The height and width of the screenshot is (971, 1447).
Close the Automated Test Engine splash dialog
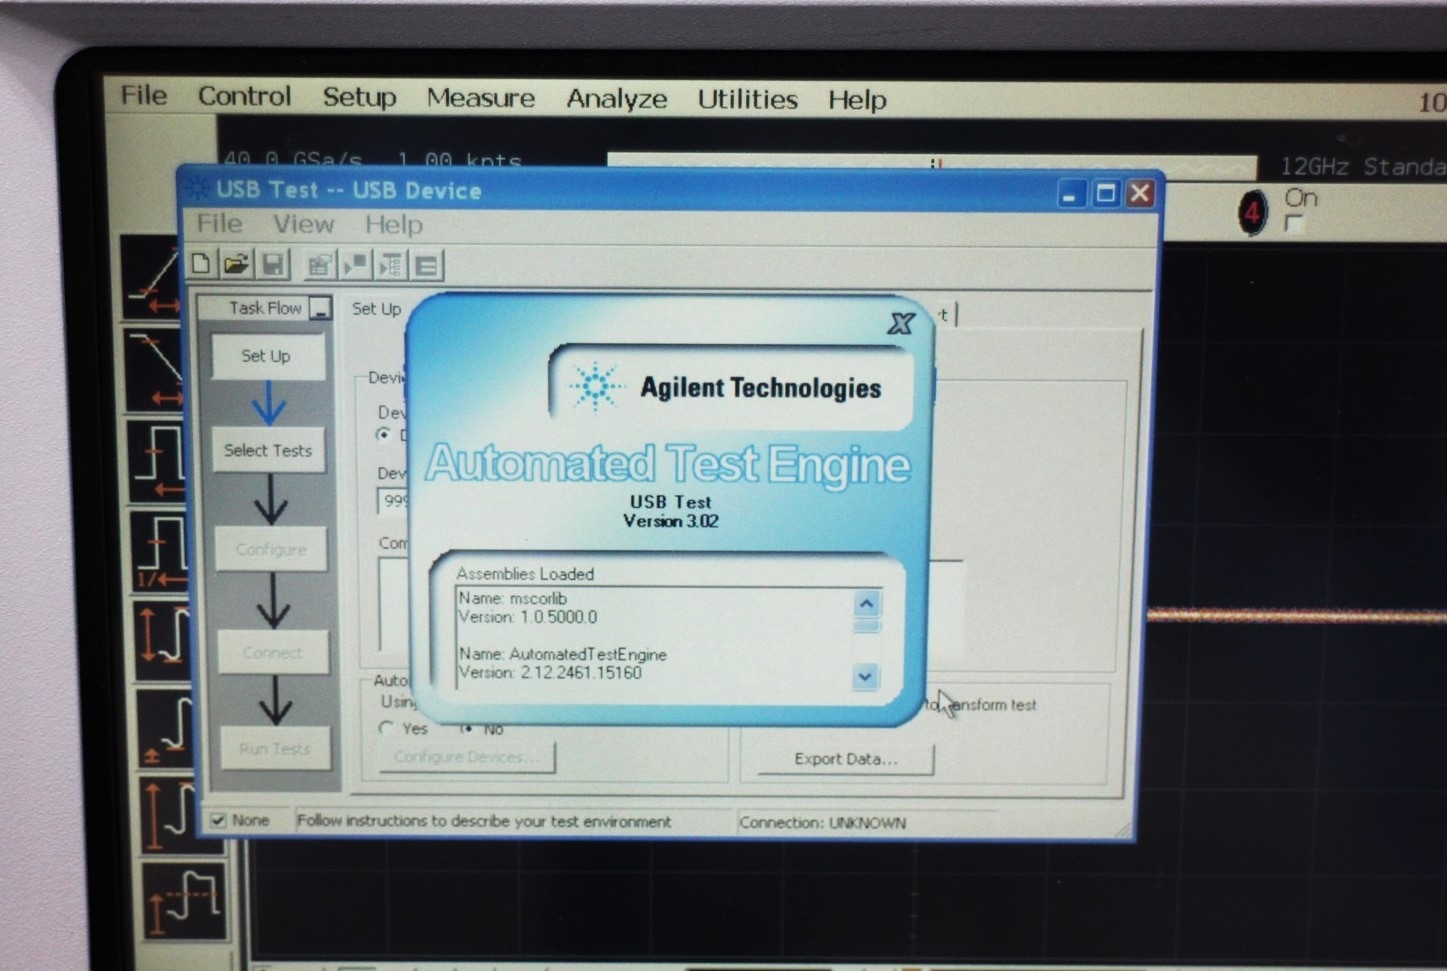click(900, 323)
